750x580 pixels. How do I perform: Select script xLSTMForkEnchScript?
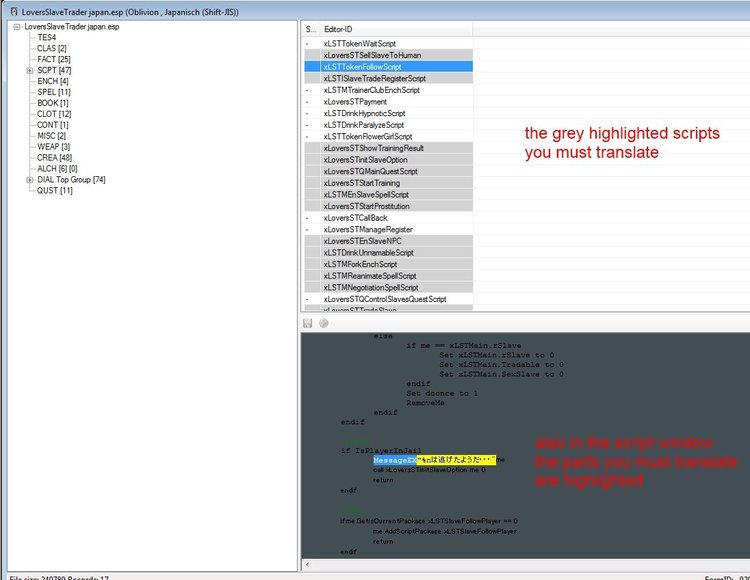[x=388, y=264]
